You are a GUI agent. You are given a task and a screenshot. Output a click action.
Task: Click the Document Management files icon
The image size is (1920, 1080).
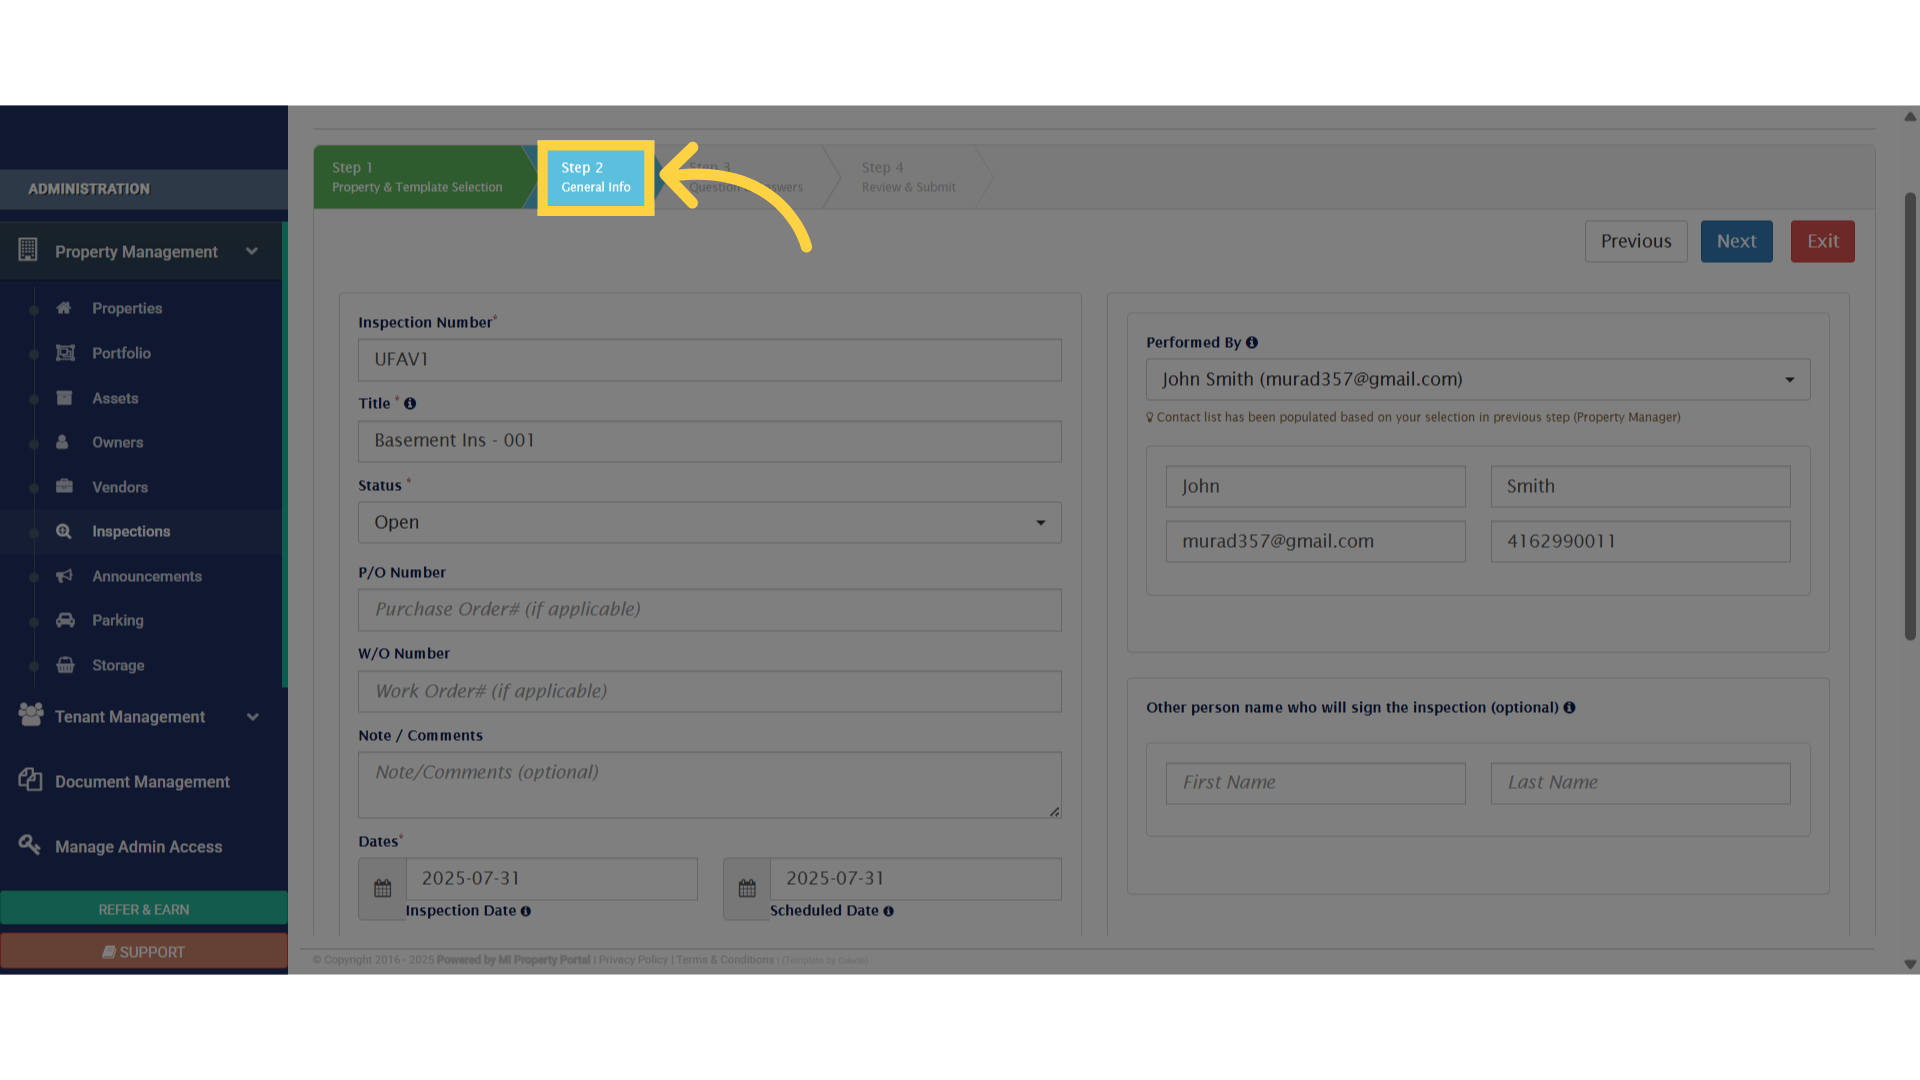click(x=30, y=780)
